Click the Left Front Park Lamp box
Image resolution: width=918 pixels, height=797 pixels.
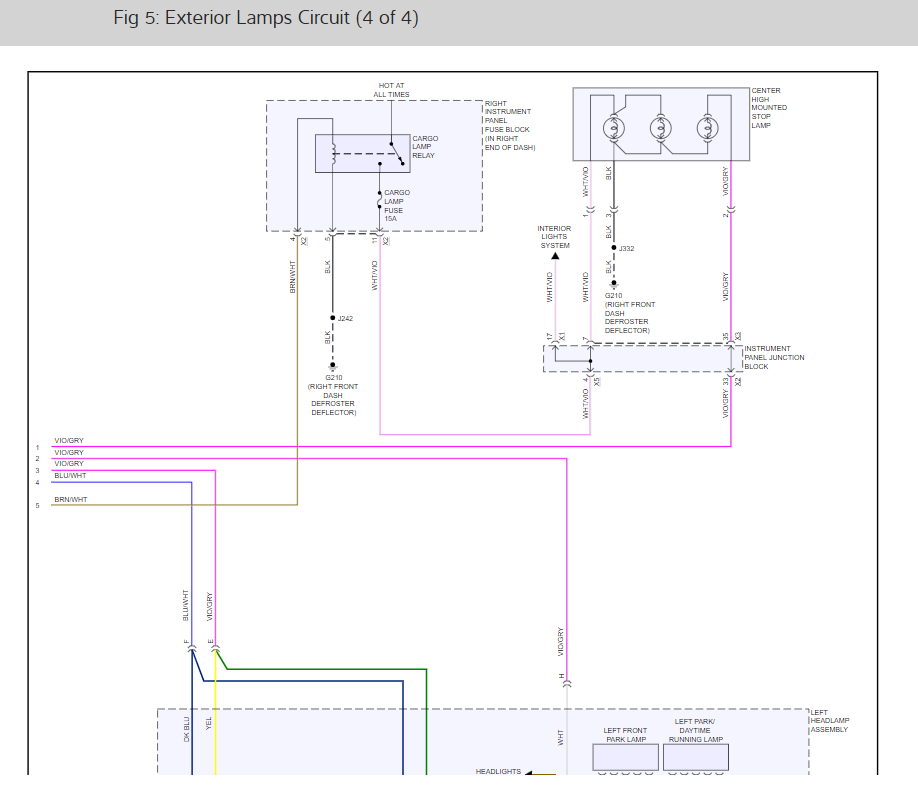625,758
